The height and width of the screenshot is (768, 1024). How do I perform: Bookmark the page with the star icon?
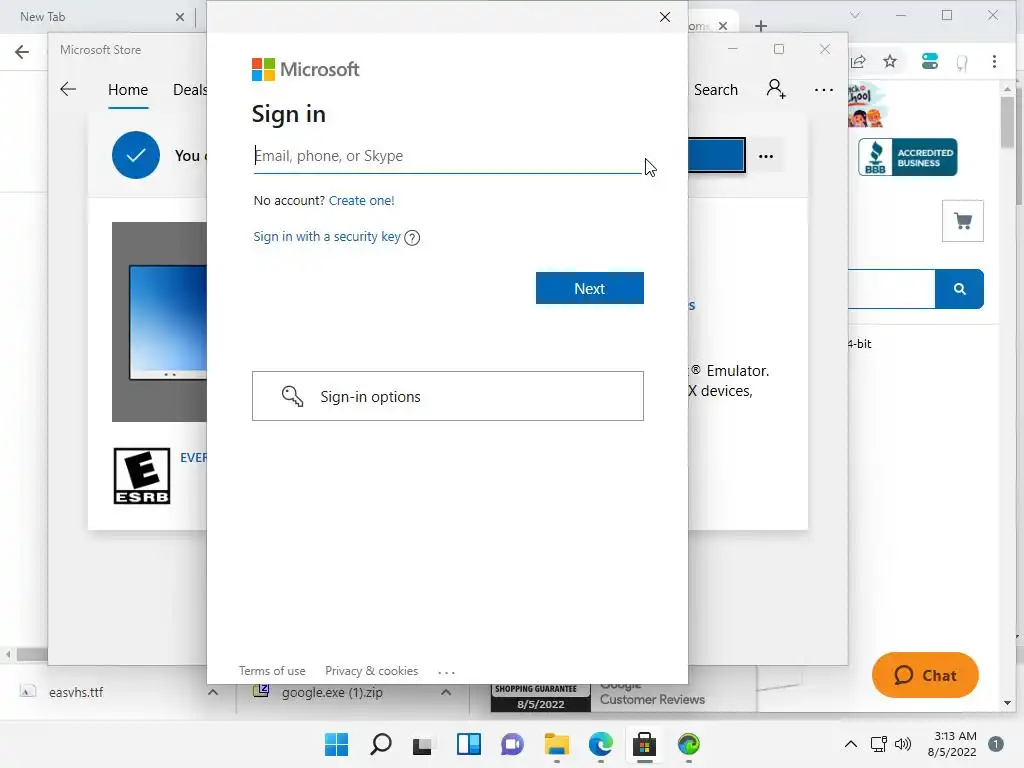coord(890,62)
